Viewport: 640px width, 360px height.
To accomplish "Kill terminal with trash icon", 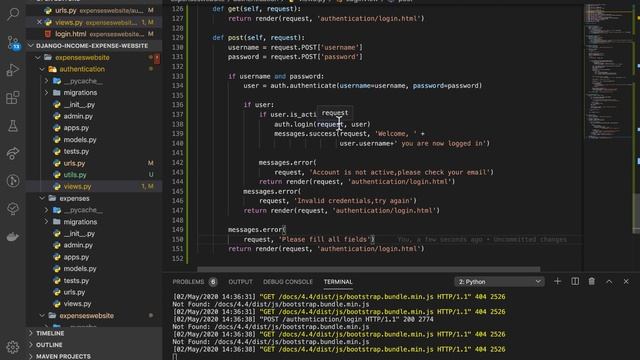I will tap(591, 282).
